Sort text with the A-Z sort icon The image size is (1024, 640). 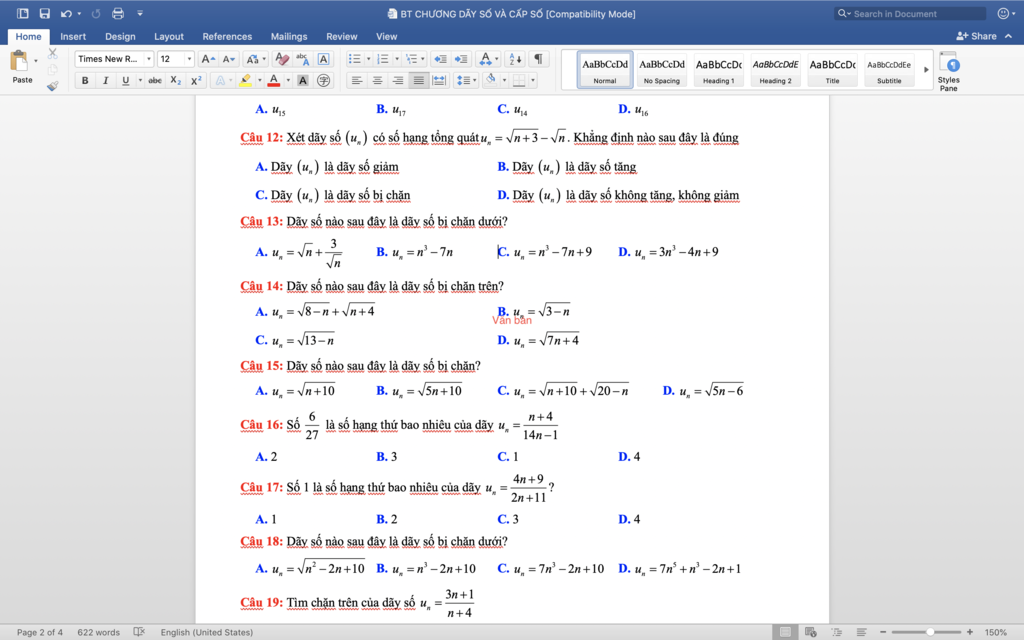click(x=515, y=59)
